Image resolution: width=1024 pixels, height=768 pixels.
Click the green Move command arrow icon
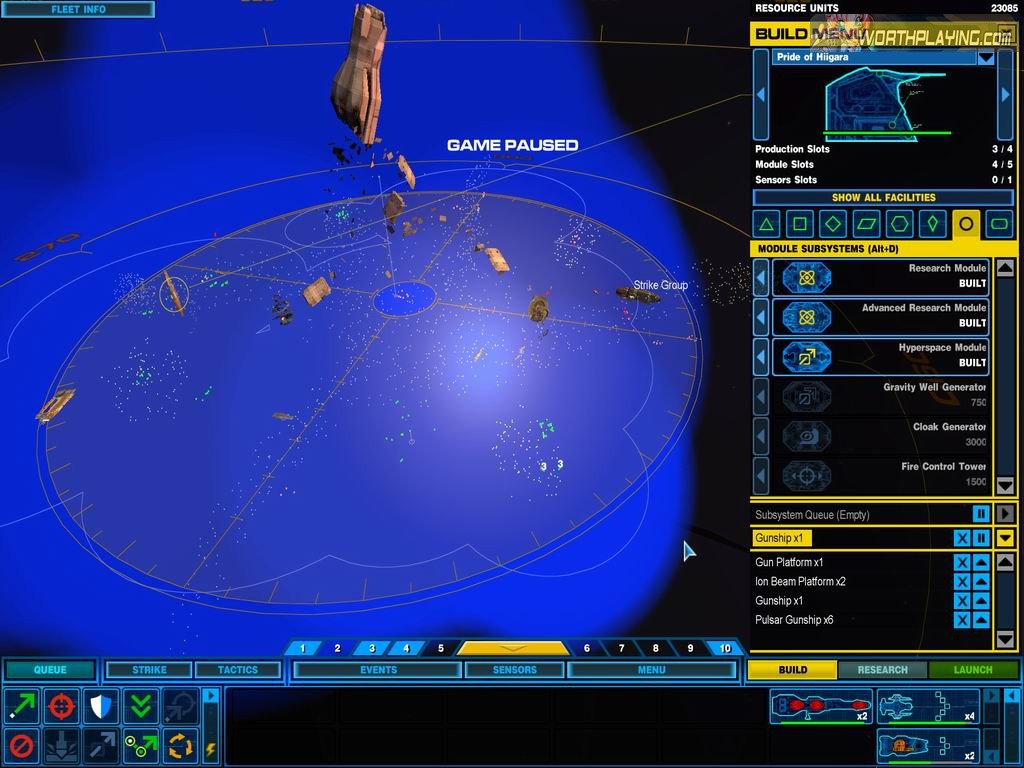pos(22,706)
